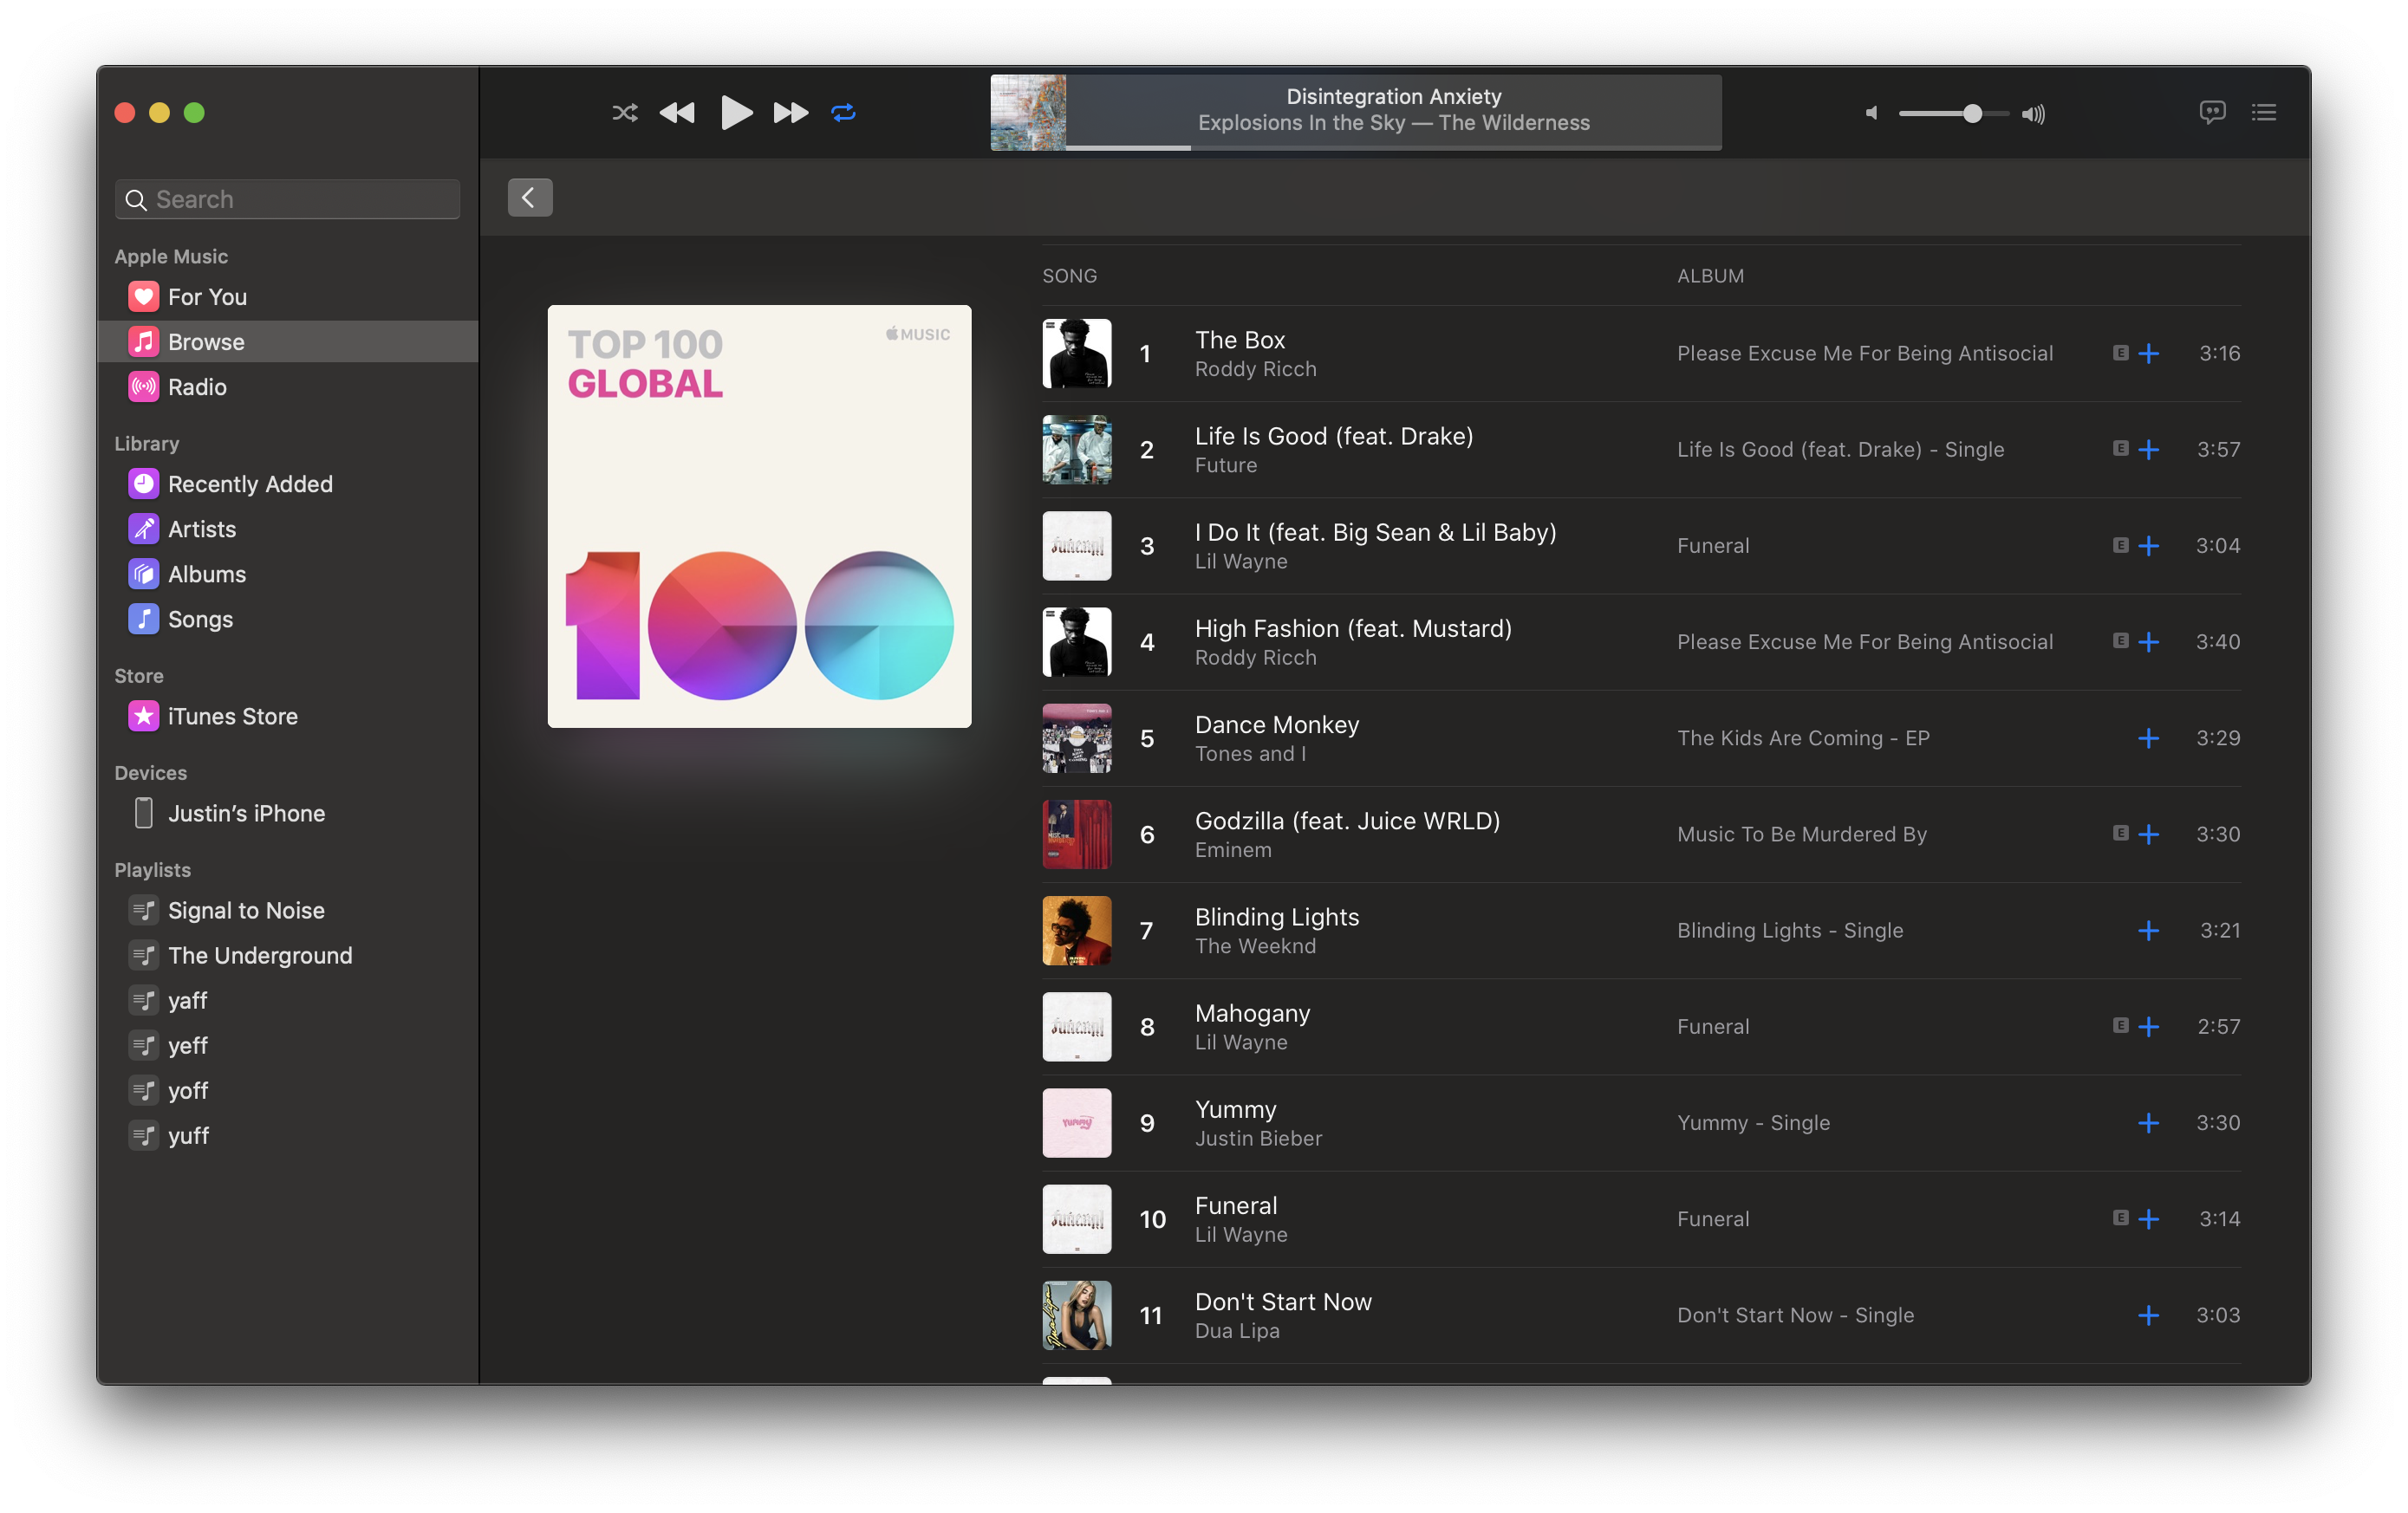Select Radio from the Apple Music sidebar

[197, 387]
